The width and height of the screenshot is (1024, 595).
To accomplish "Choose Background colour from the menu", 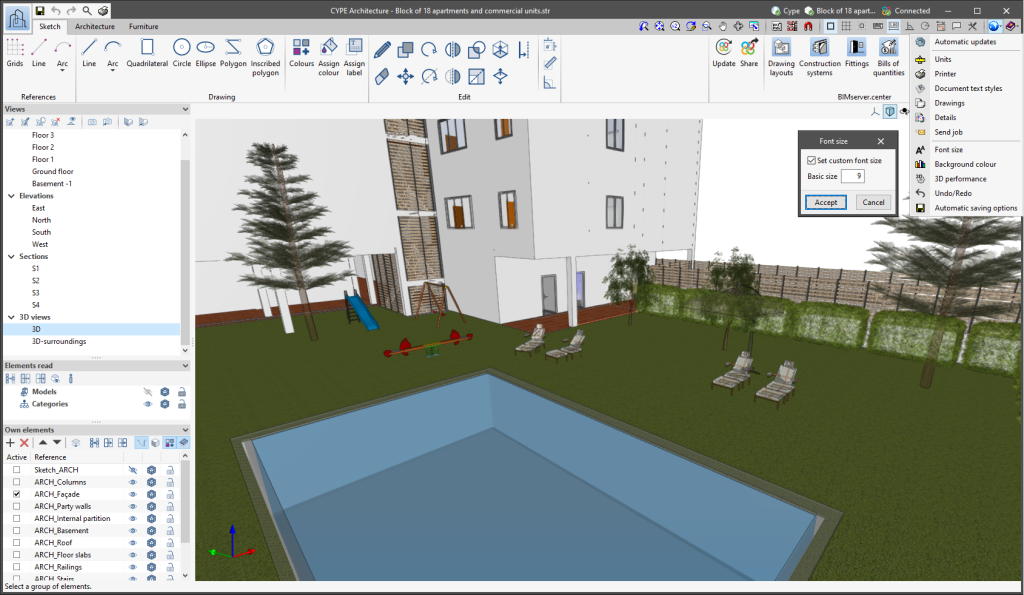I will coord(964,164).
